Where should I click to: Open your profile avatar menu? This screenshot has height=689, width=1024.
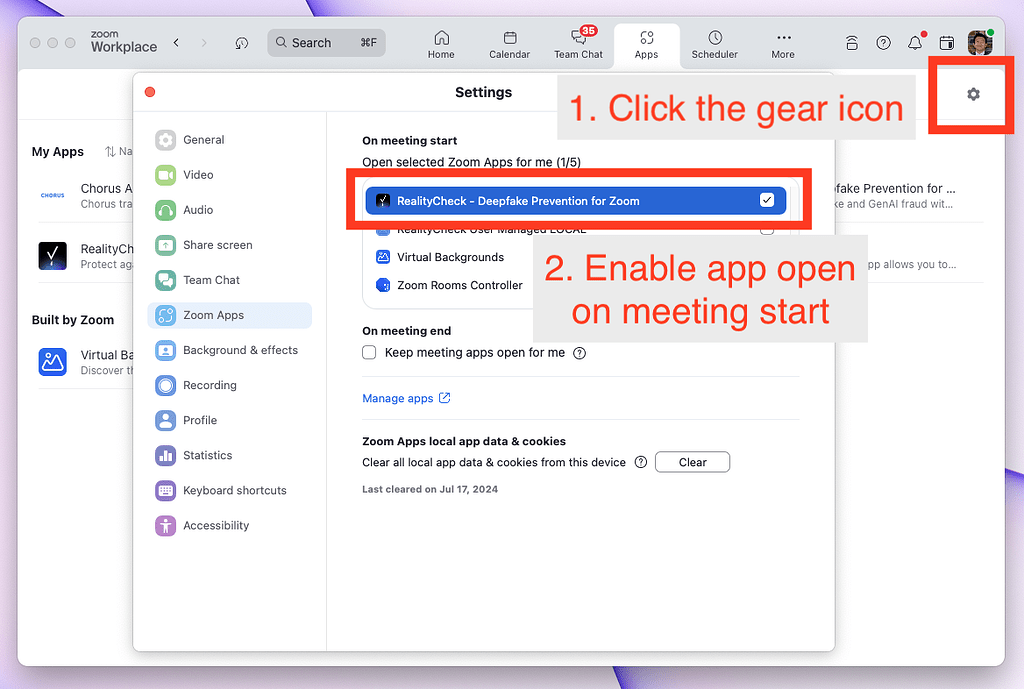click(x=979, y=42)
